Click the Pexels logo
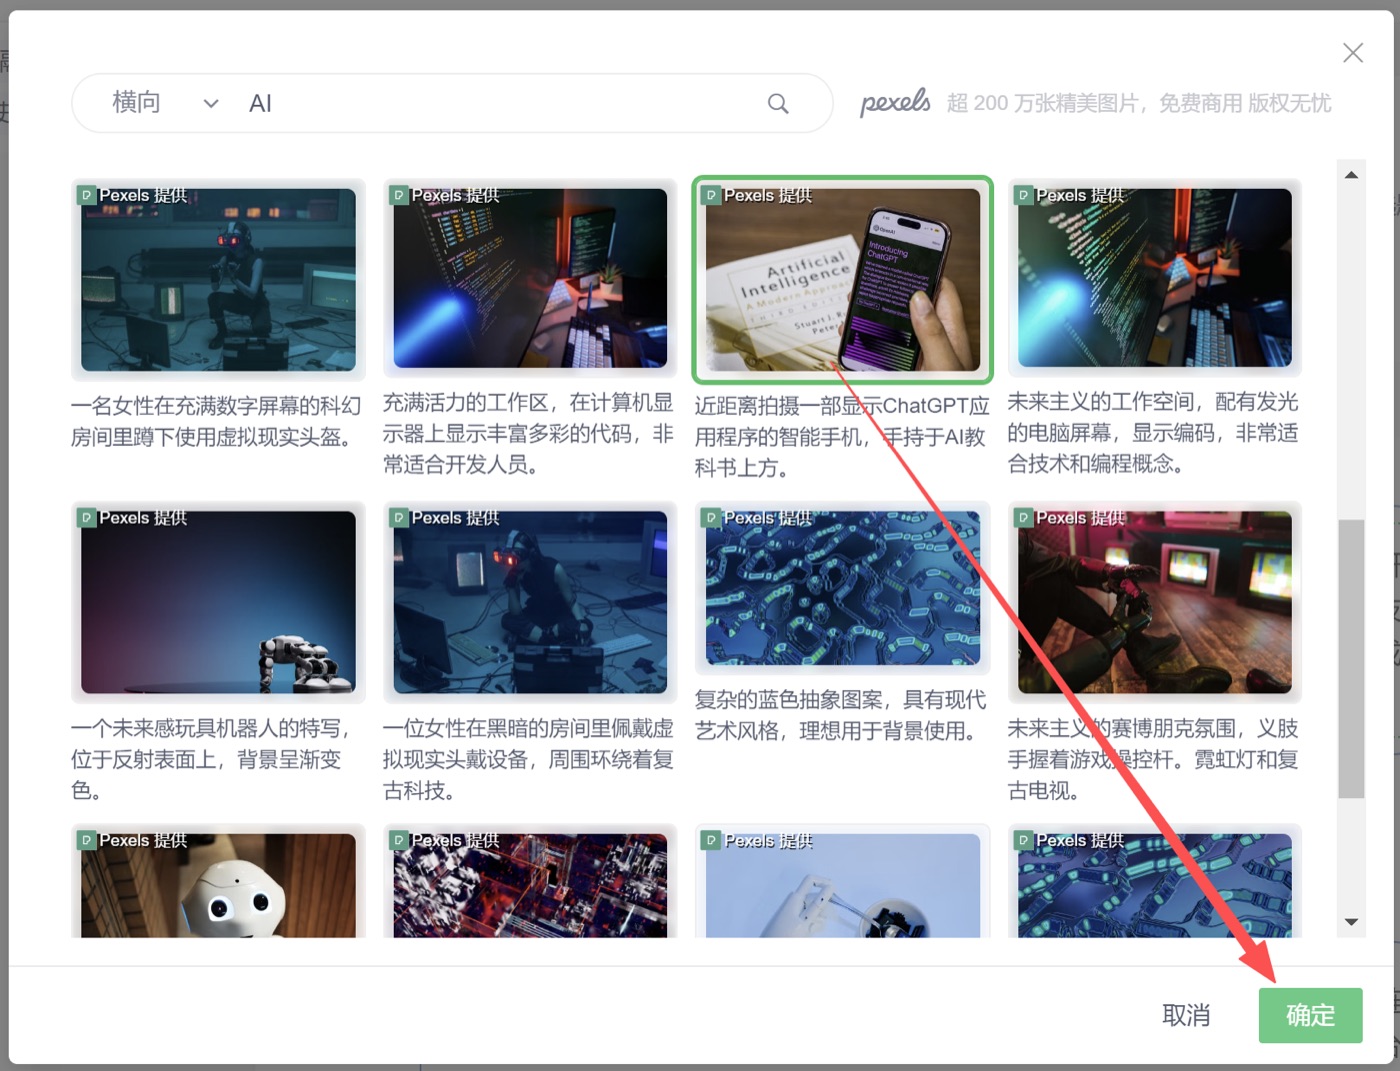The image size is (1400, 1071). pos(895,102)
